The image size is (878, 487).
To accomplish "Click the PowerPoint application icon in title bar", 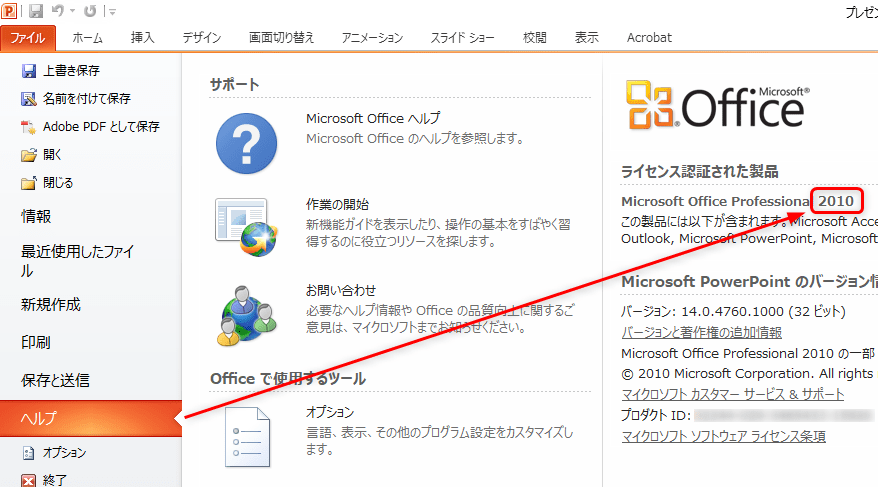I will click(x=8, y=10).
